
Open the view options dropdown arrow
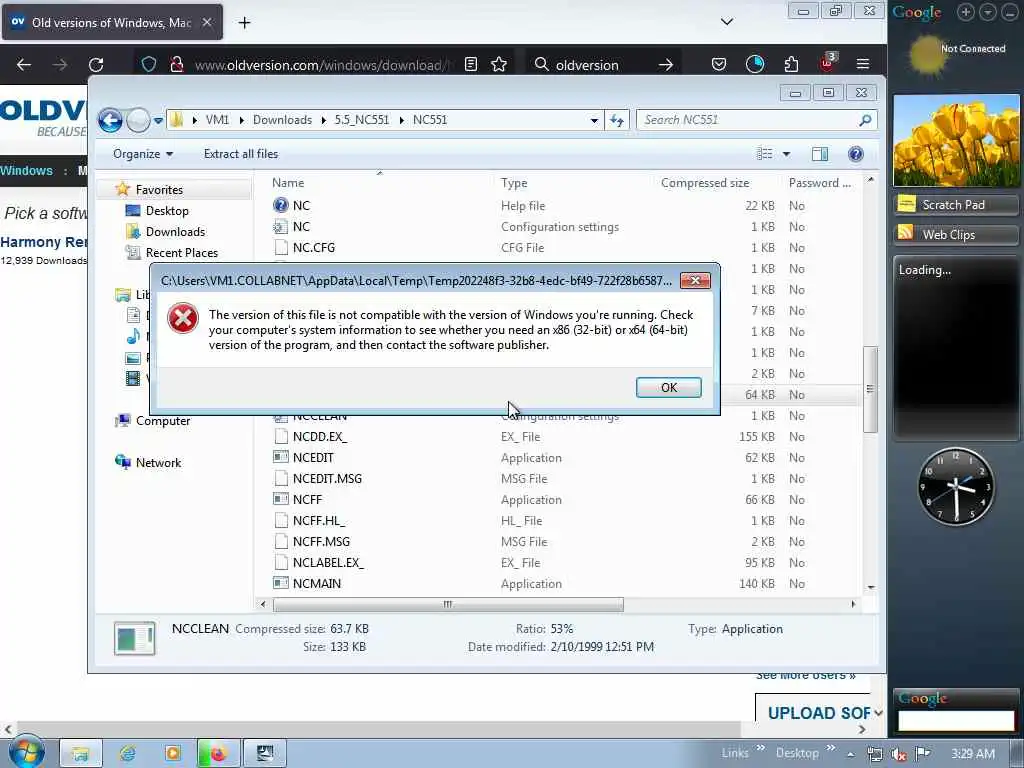[786, 154]
